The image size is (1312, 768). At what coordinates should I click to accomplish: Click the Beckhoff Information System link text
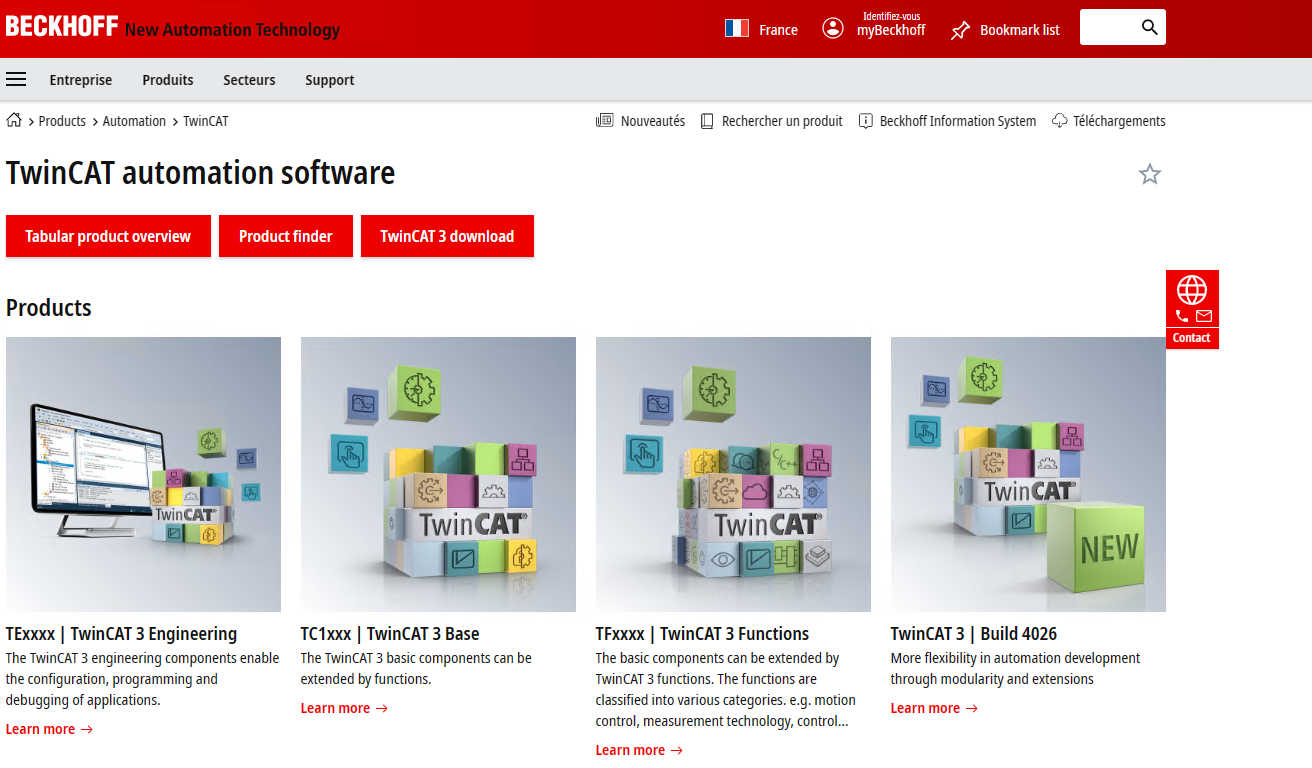[958, 121]
